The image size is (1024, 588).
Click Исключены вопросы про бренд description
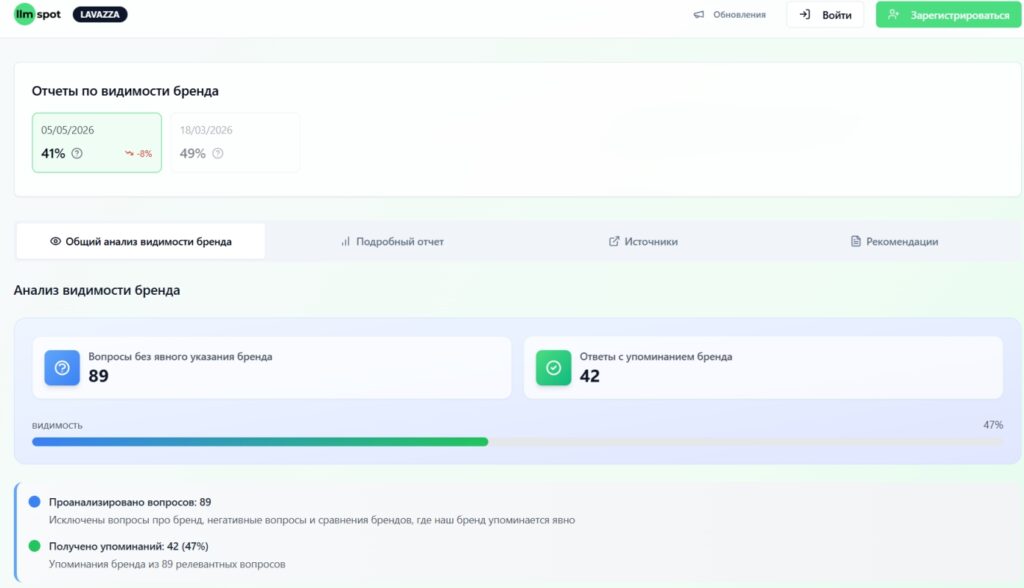312,520
